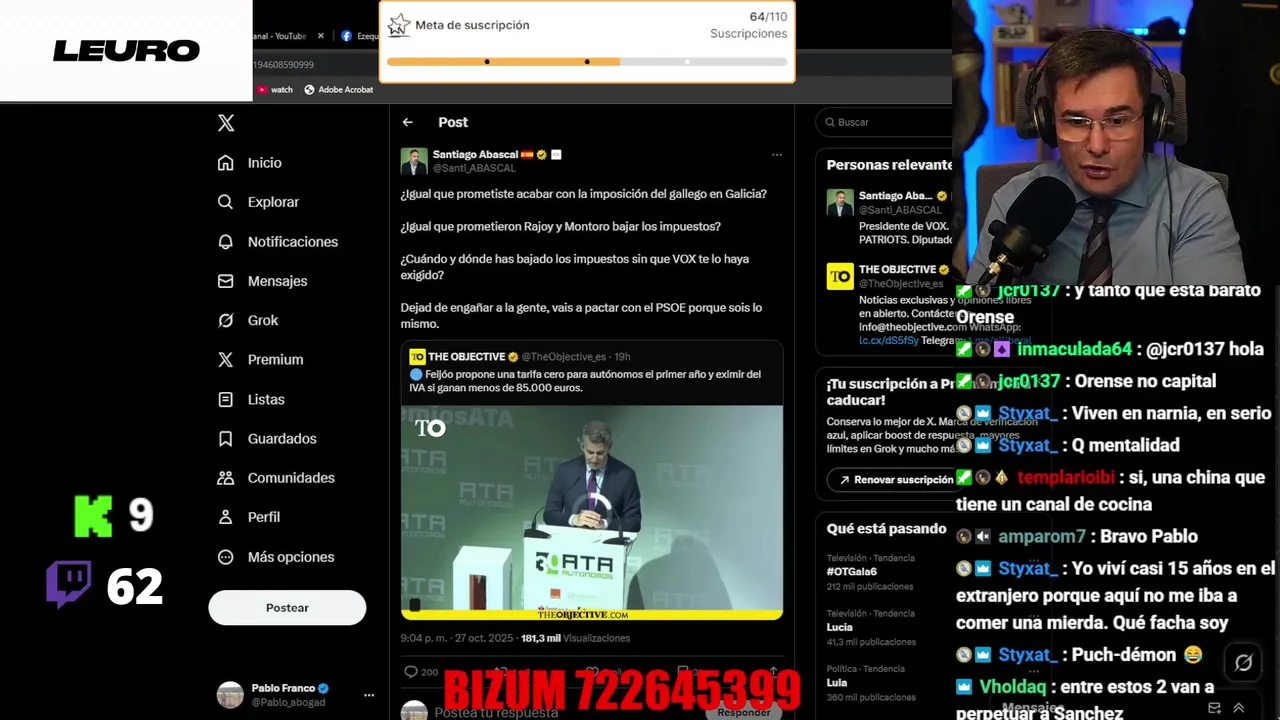Expand the Messages dock arrows

point(1238,708)
